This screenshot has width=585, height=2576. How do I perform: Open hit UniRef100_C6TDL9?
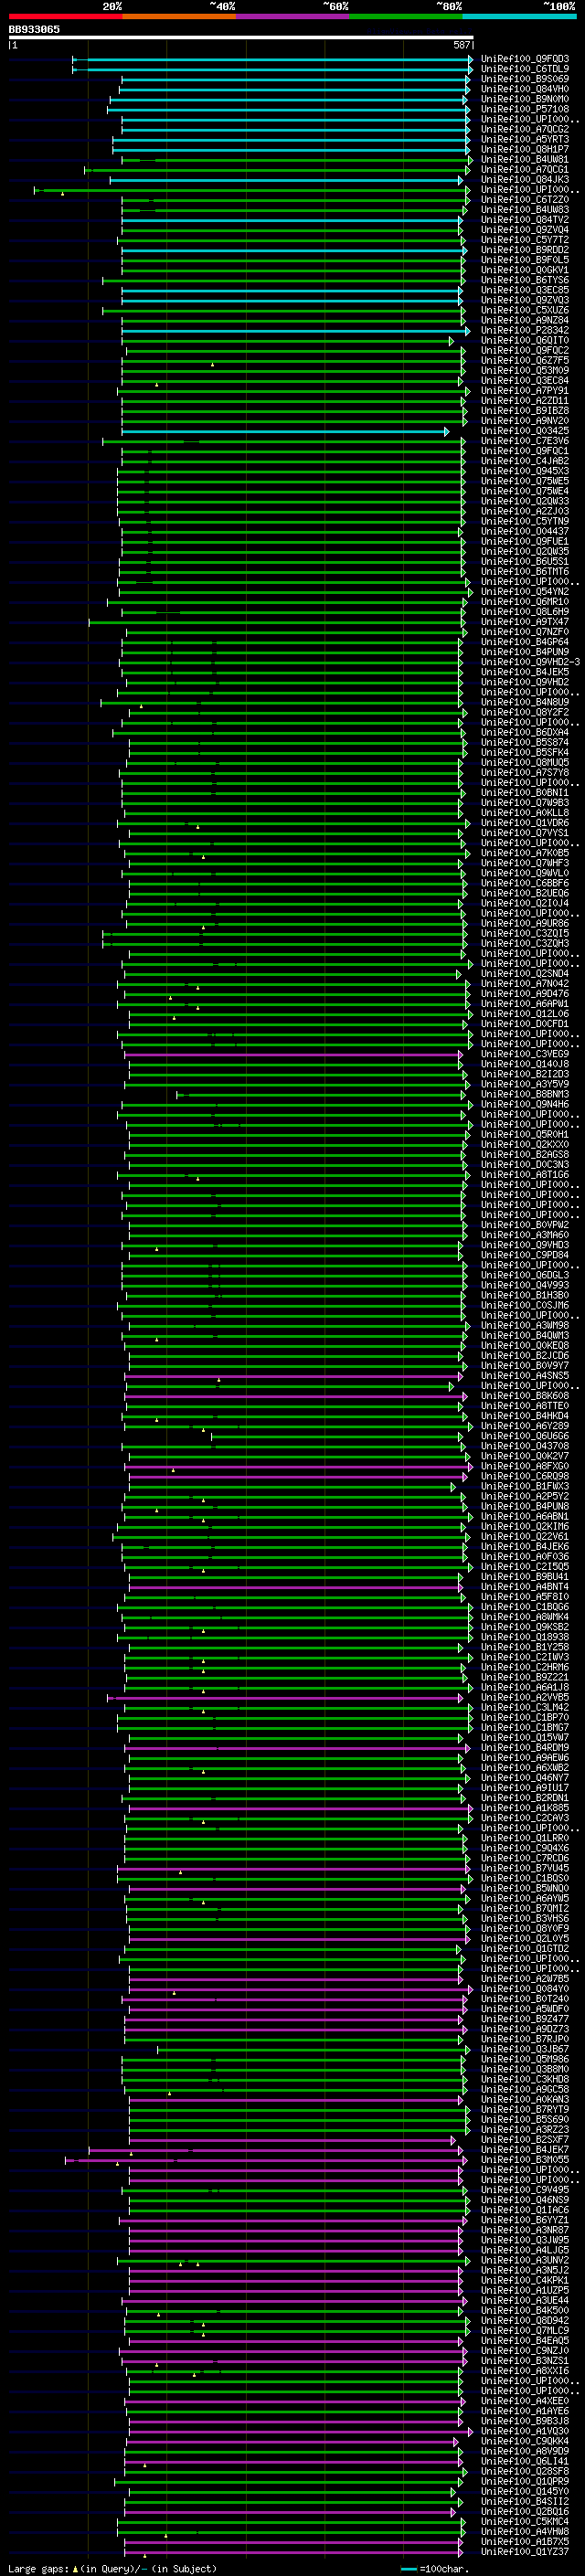[x=525, y=69]
